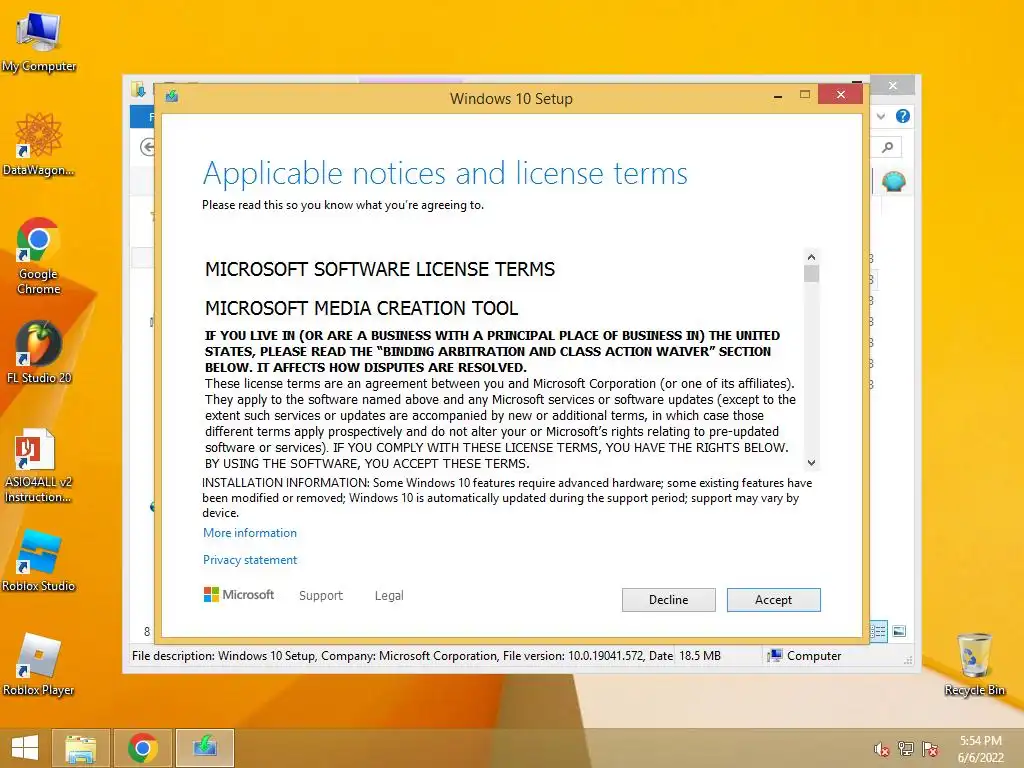Click the 'Applicable notices and license terms' title
This screenshot has width=1024, height=768.
pos(445,174)
